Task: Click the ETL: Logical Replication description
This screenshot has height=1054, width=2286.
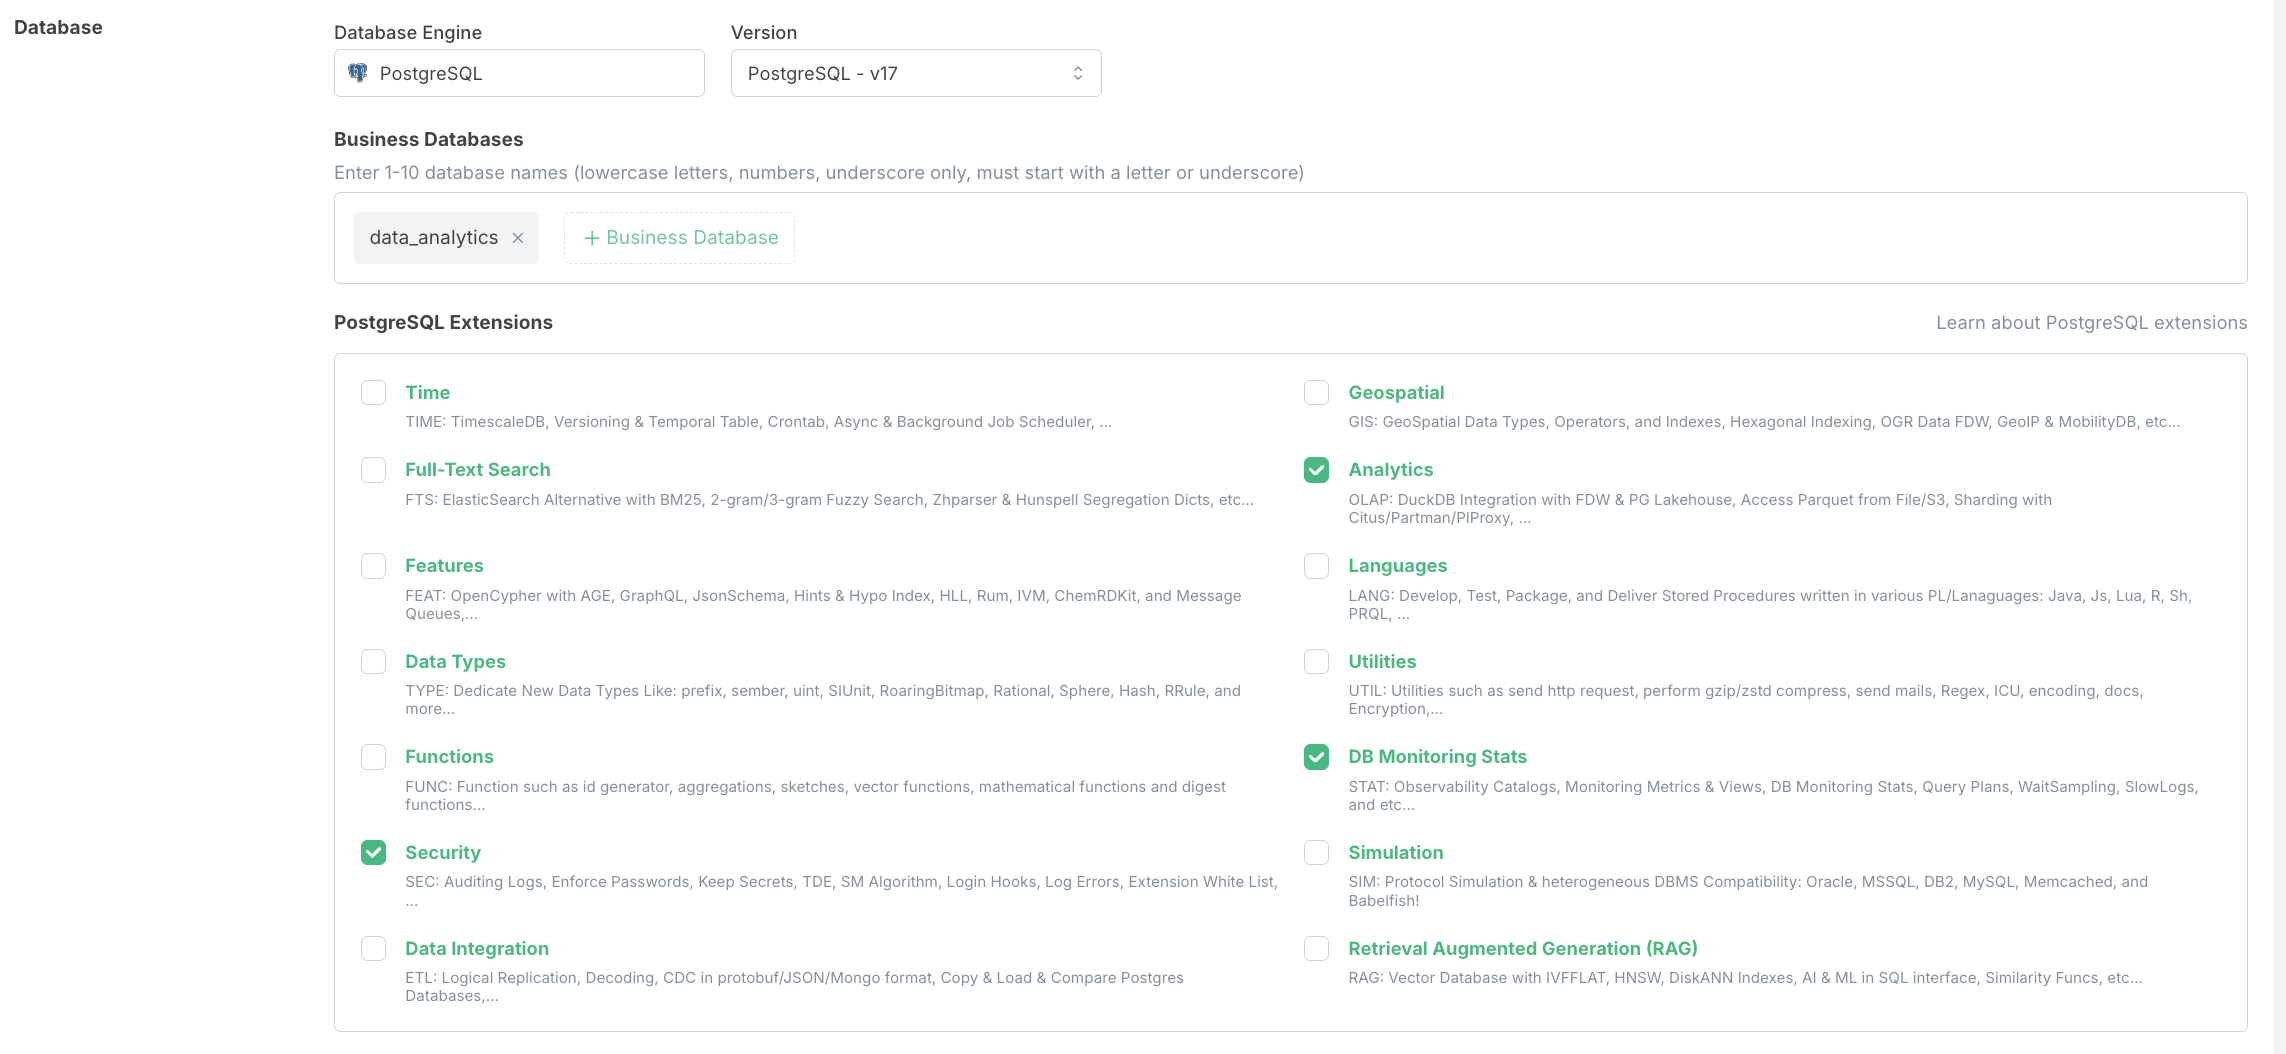Action: coord(794,987)
